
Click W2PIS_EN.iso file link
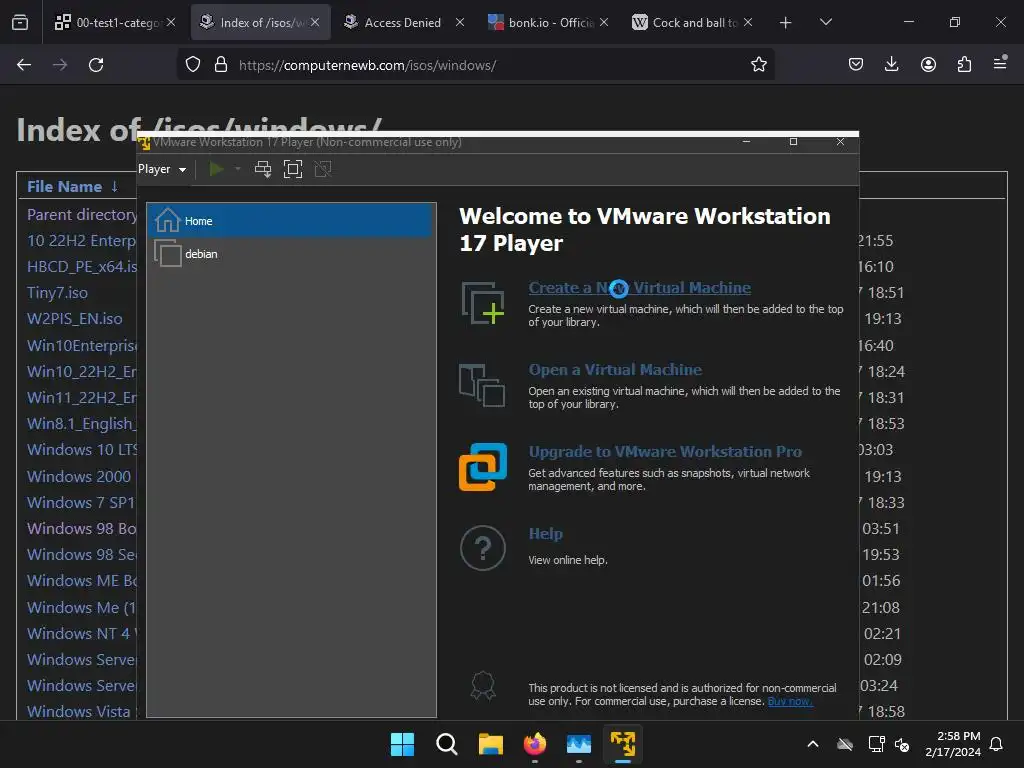click(x=74, y=319)
